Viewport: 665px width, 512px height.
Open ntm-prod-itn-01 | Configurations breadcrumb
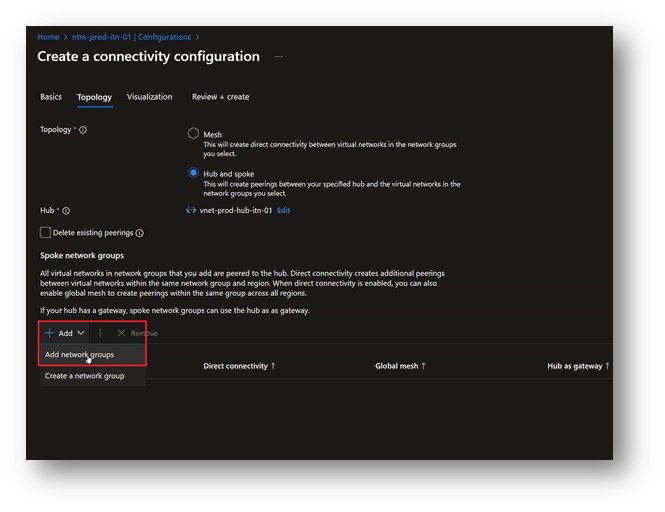(131, 37)
